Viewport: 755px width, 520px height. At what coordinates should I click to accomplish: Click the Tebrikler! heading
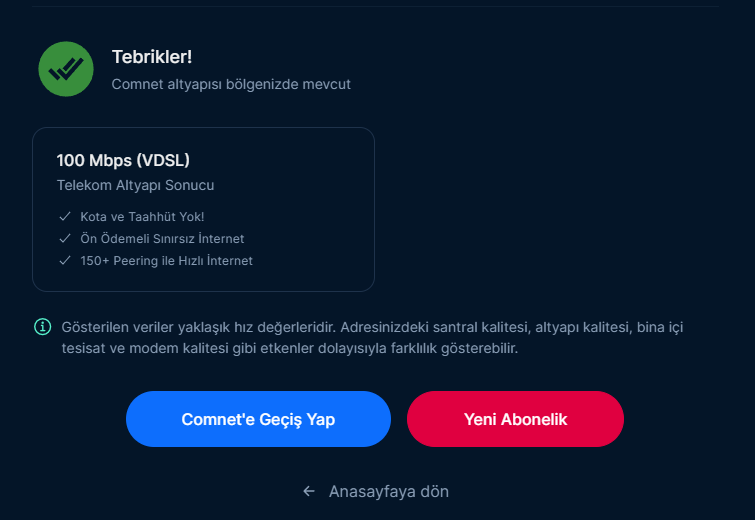click(152, 57)
